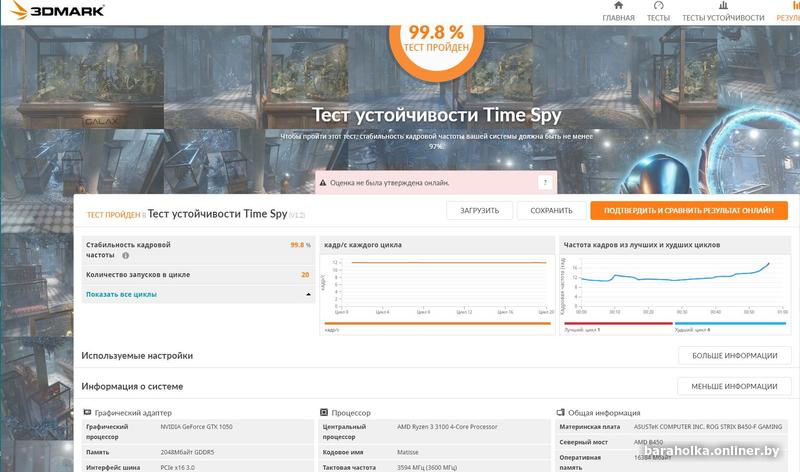Click AMD Ryzen 3 3100 4-Core Processor text
Image resolution: width=800 pixels, height=472 pixels.
(447, 427)
